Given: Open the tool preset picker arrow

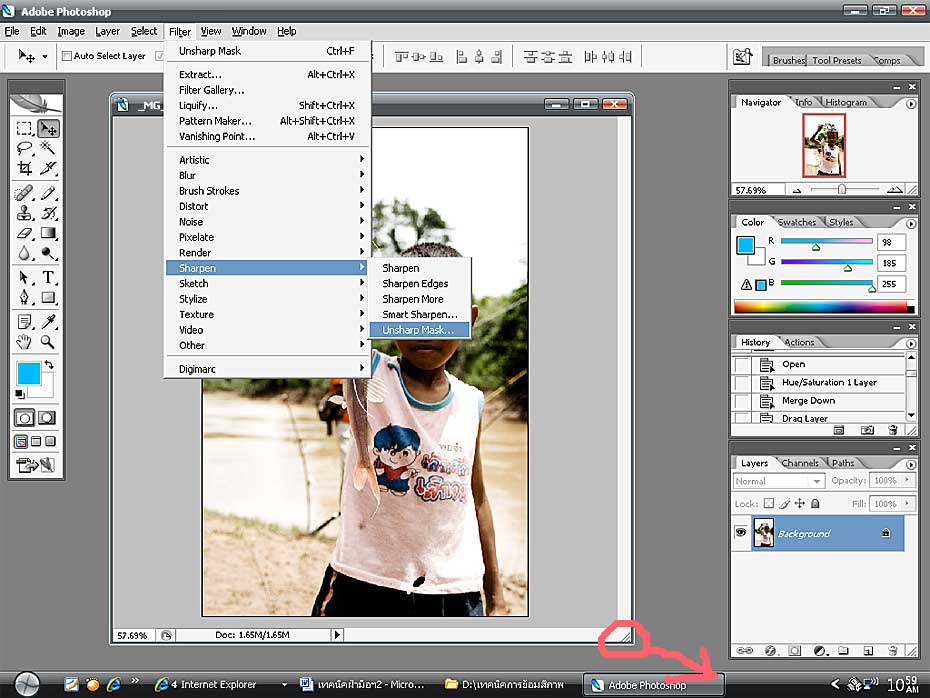Looking at the screenshot, I should click(x=44, y=57).
